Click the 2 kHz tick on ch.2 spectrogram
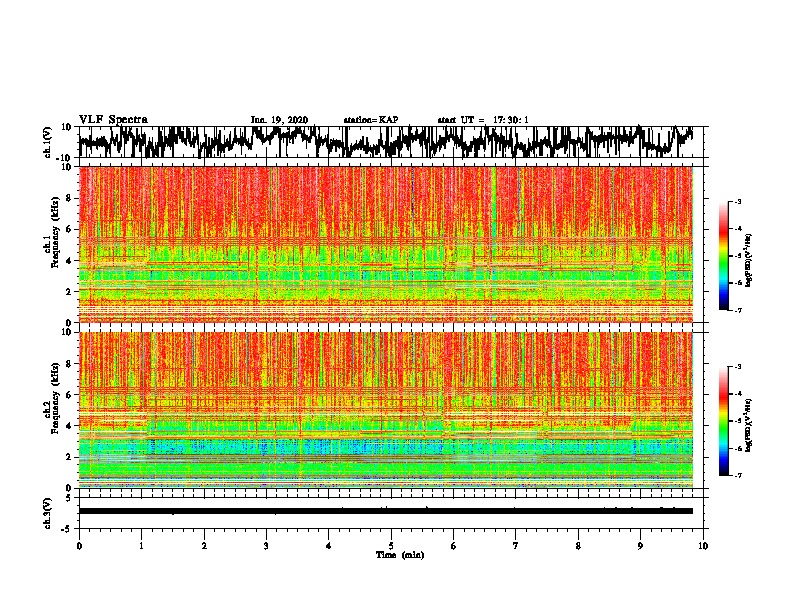 70,457
